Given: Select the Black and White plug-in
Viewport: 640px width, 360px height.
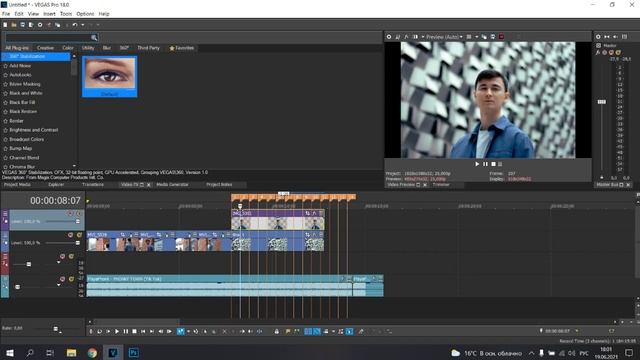Looking at the screenshot, I should coord(26,93).
